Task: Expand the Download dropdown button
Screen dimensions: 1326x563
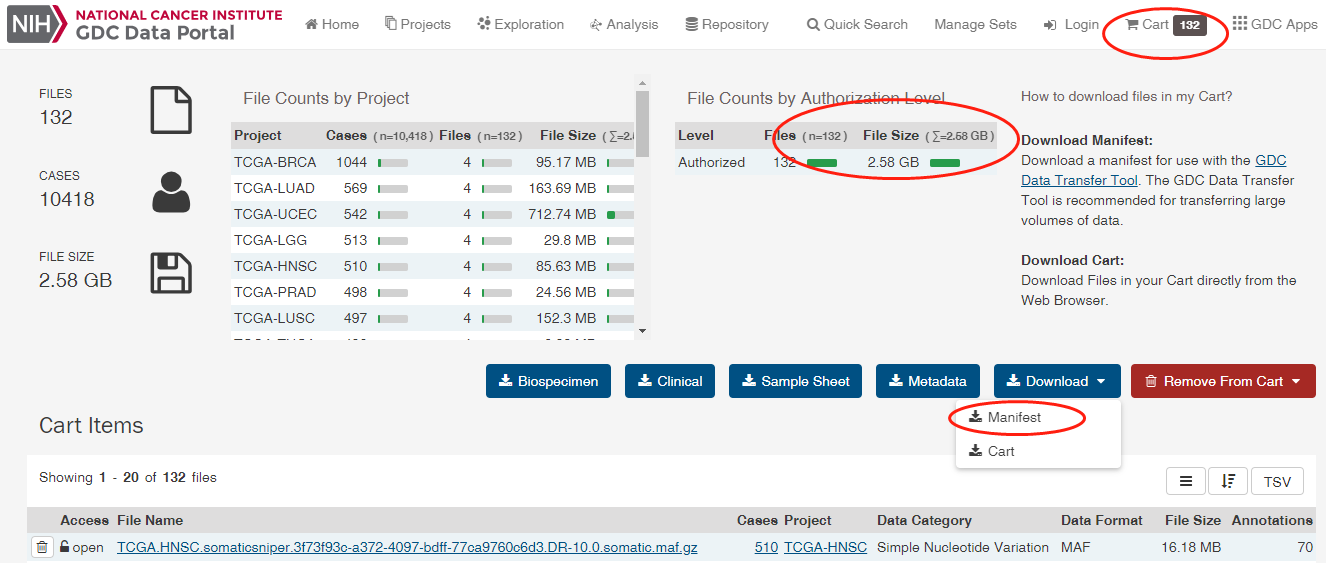Action: 1057,381
